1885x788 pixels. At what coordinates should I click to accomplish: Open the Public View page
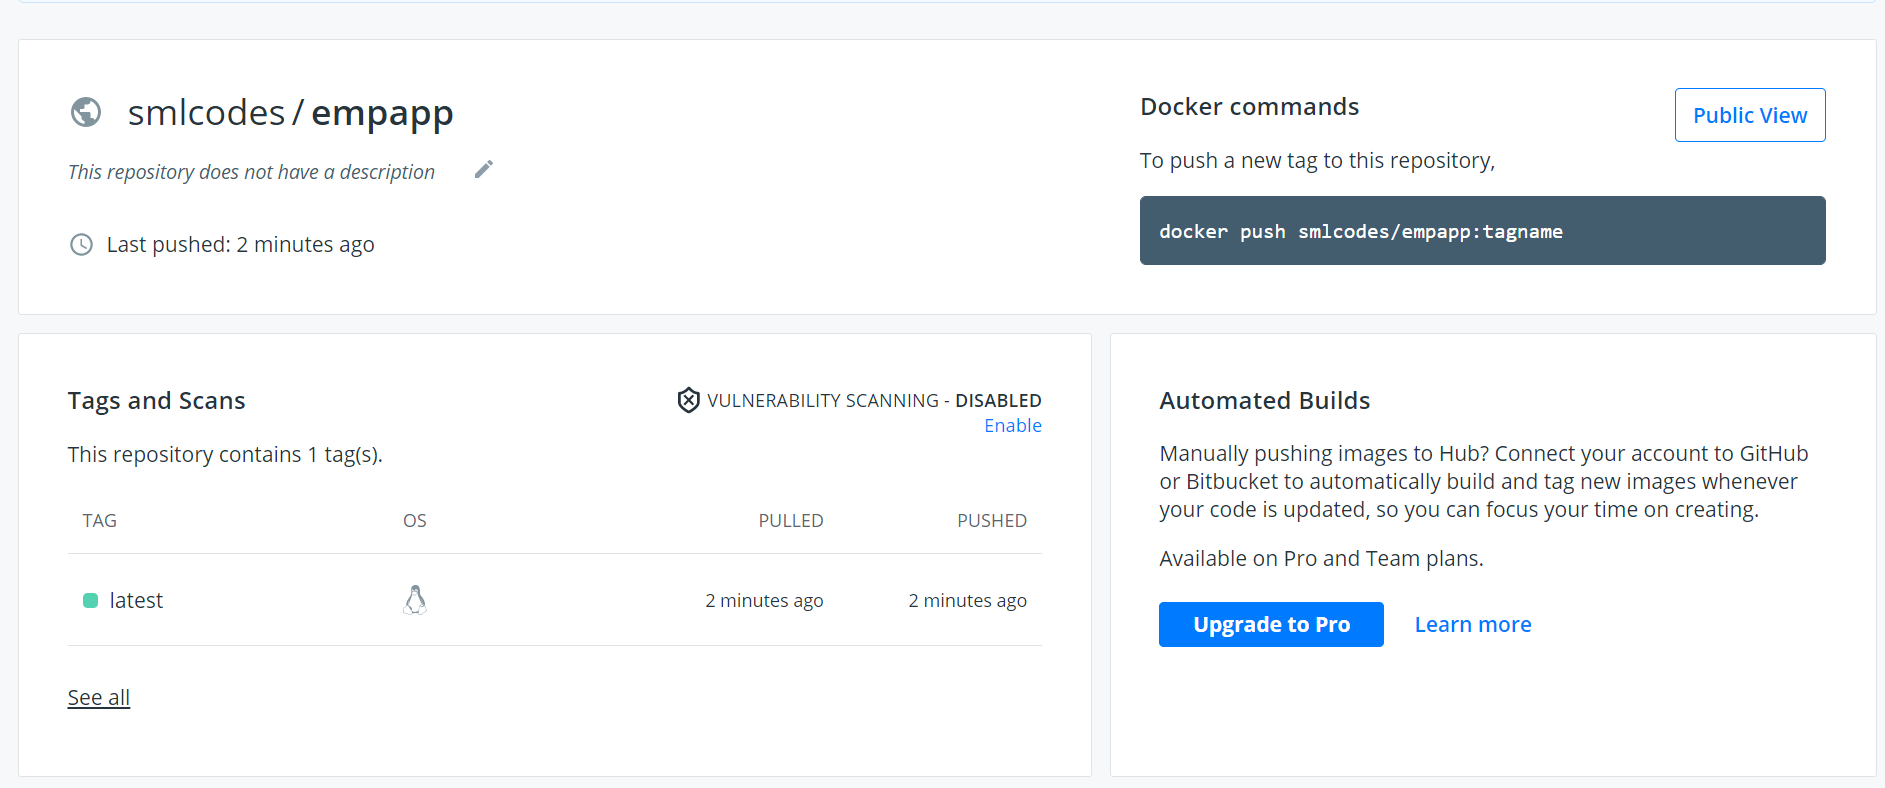1750,115
